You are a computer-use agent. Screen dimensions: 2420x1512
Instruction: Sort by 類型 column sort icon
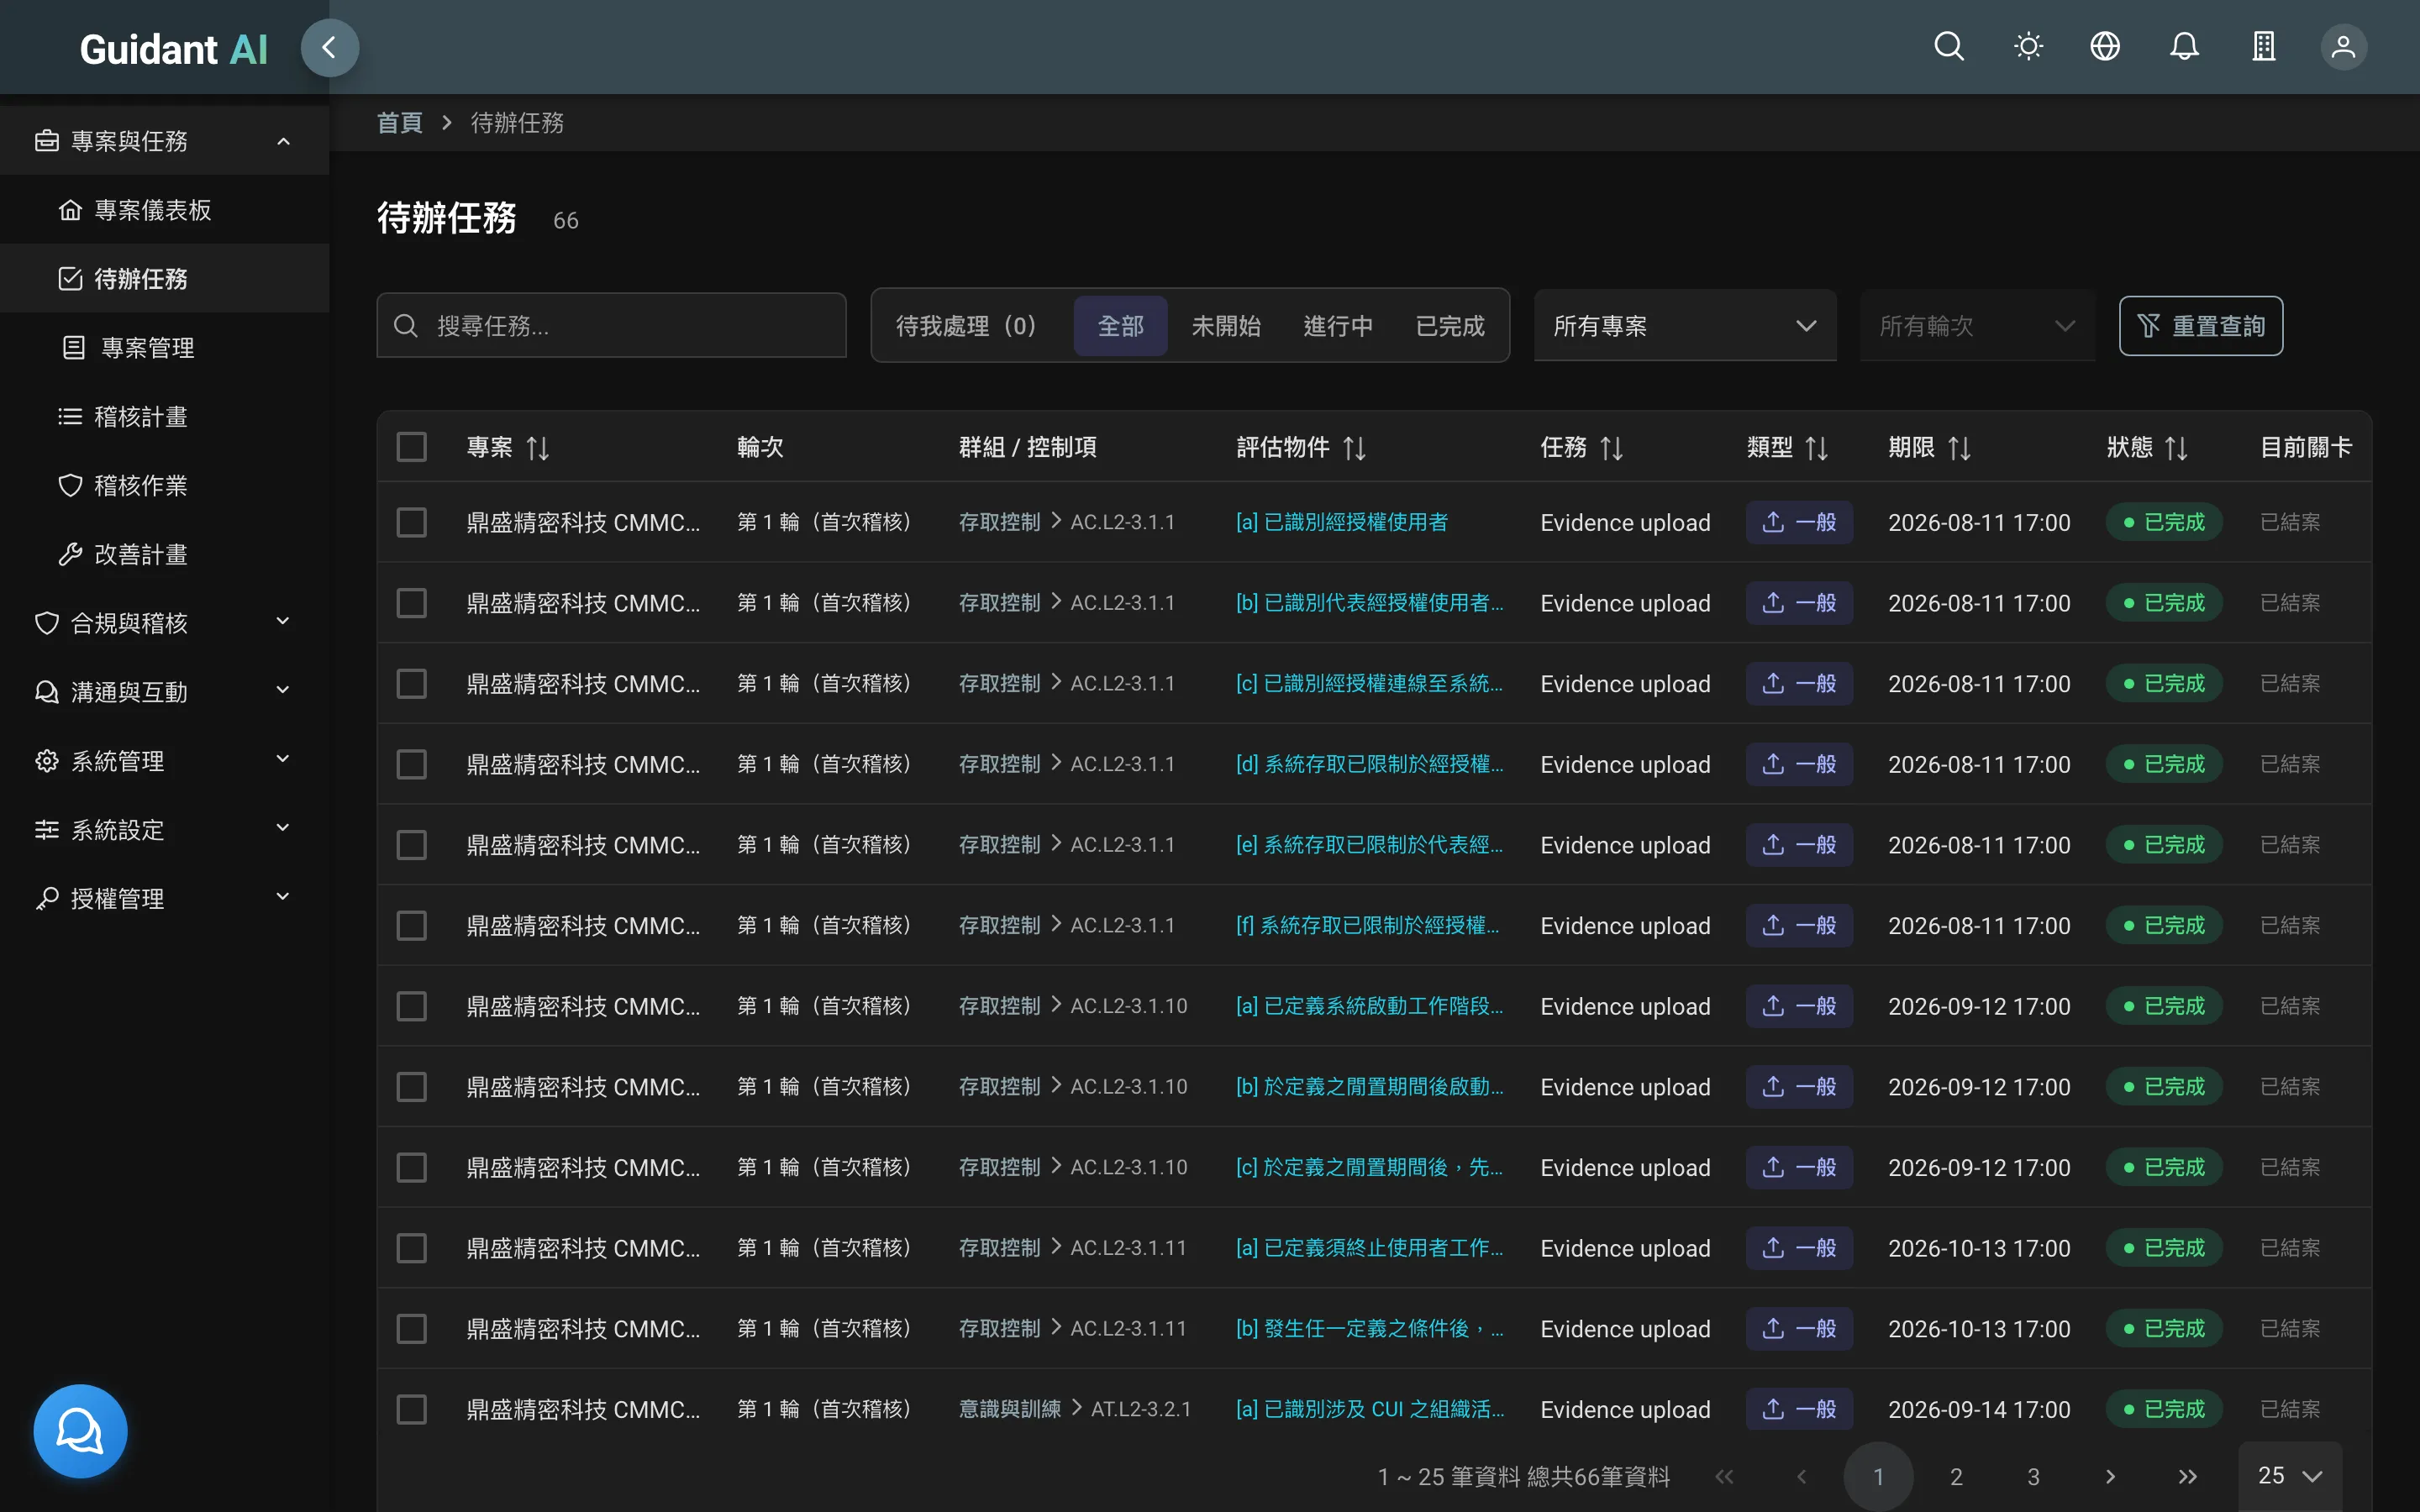1817,448
